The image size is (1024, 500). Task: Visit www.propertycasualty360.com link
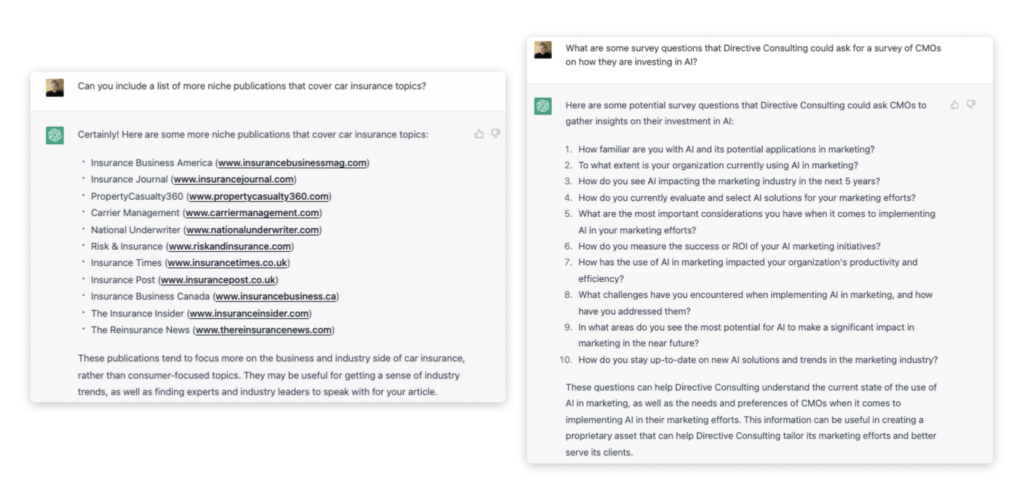coord(258,197)
